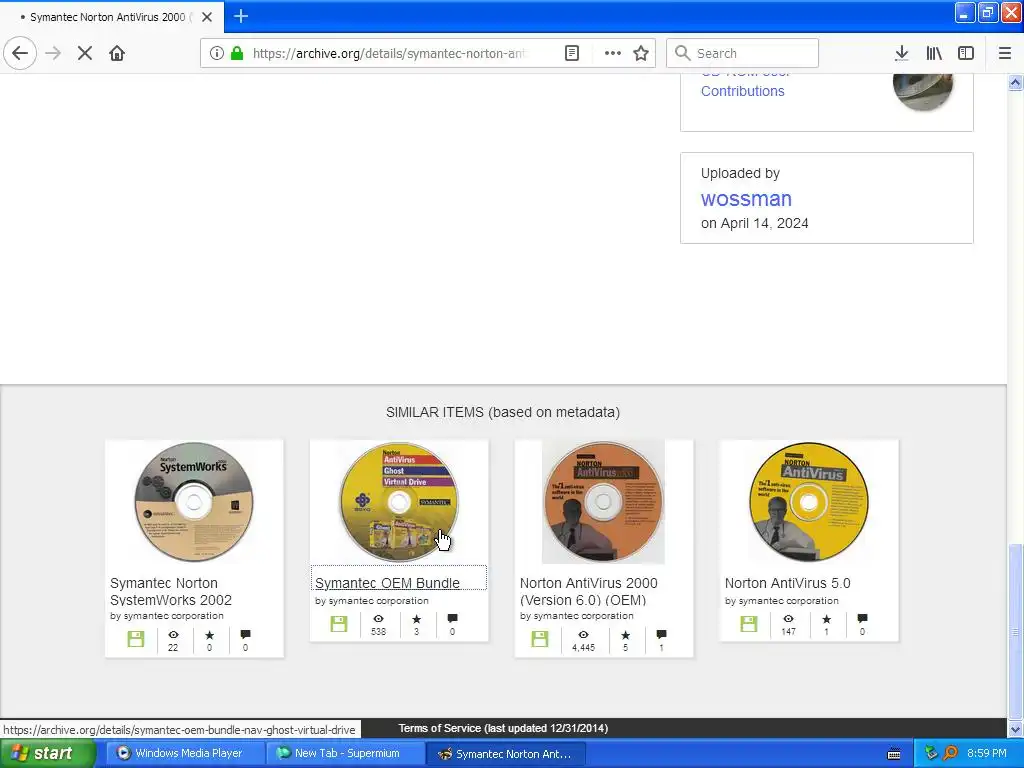Open the downloads panel
The image size is (1024, 768).
(x=901, y=53)
